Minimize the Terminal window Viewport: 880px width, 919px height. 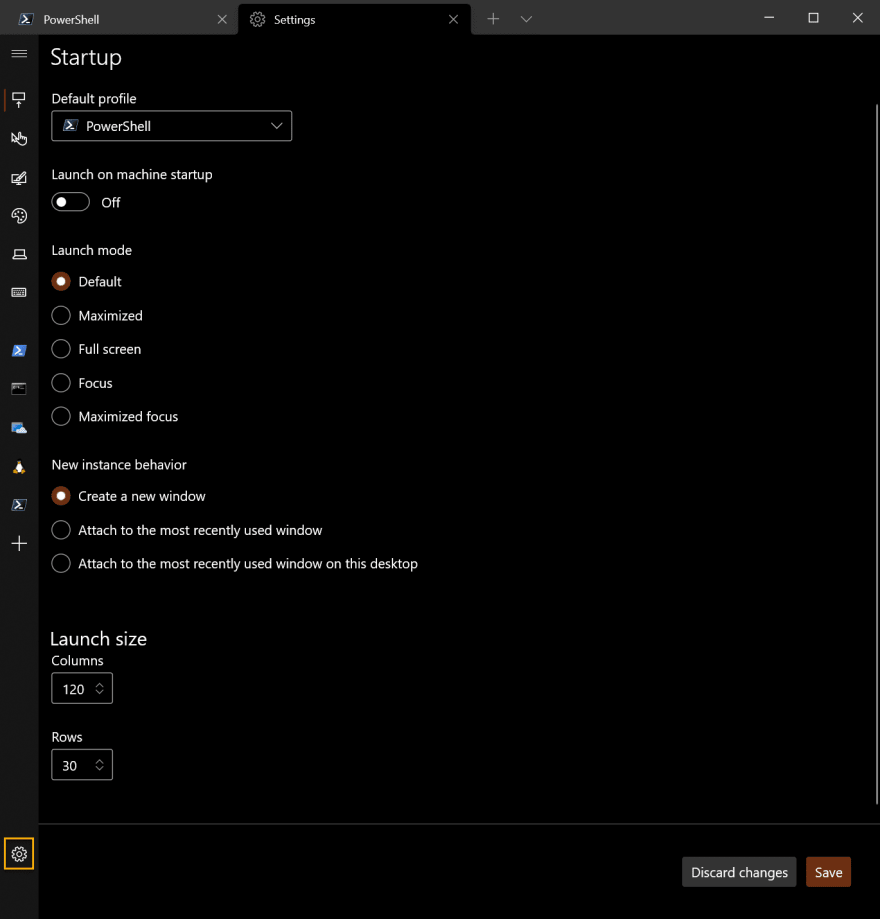(769, 18)
